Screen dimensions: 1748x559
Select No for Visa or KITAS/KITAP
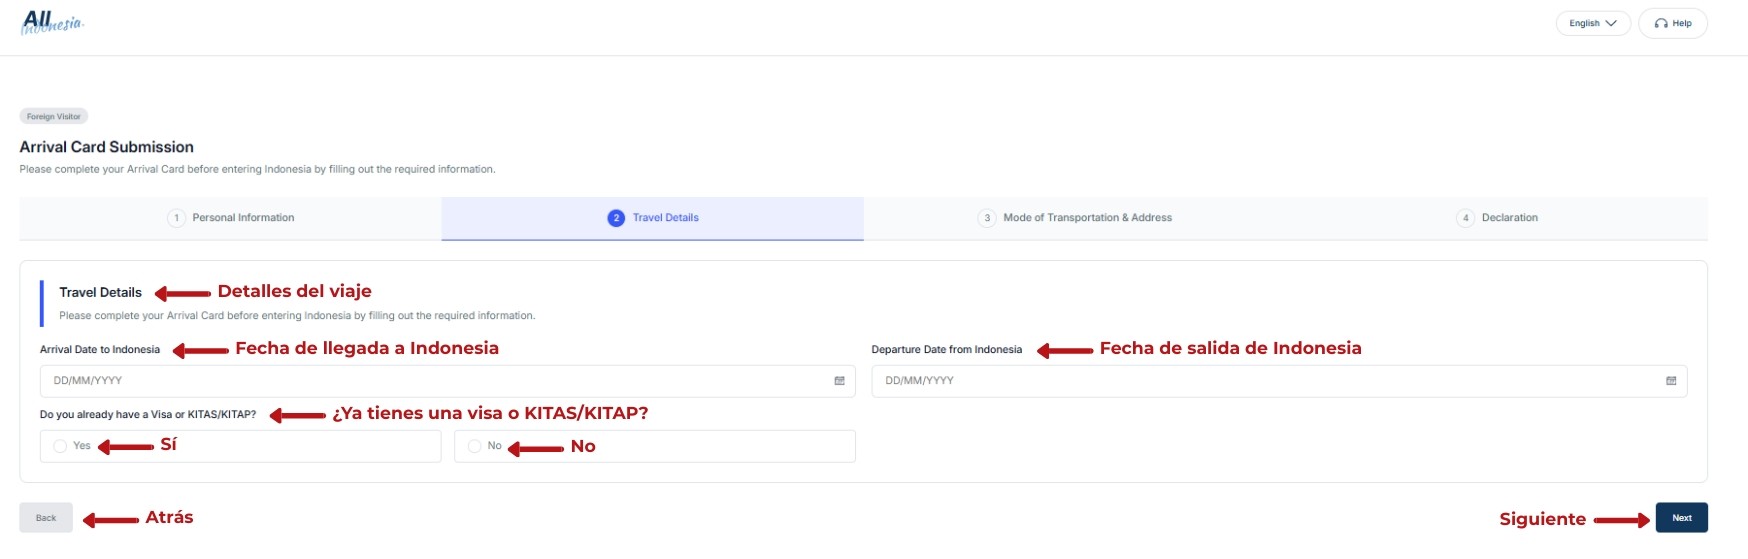point(475,446)
